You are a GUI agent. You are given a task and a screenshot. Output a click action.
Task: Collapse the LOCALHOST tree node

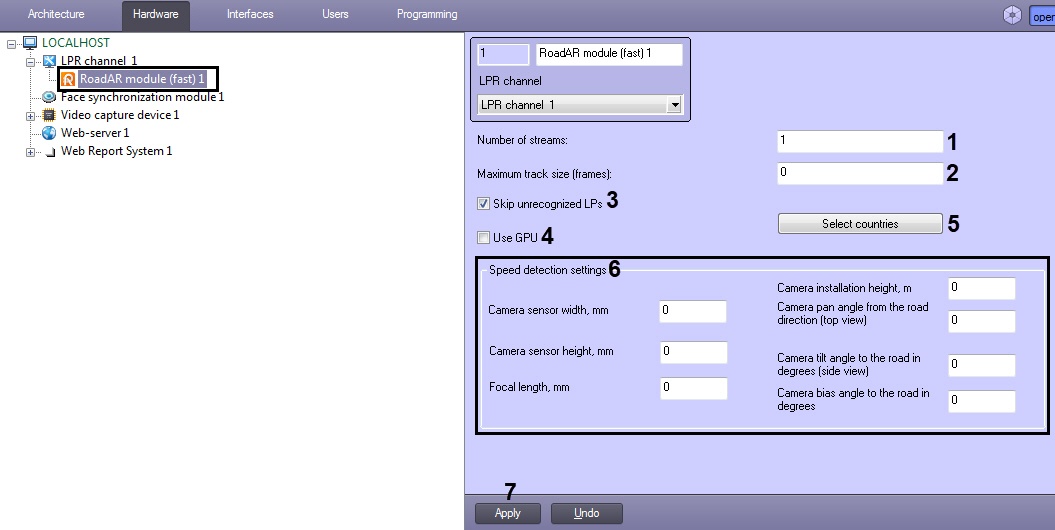(11, 44)
